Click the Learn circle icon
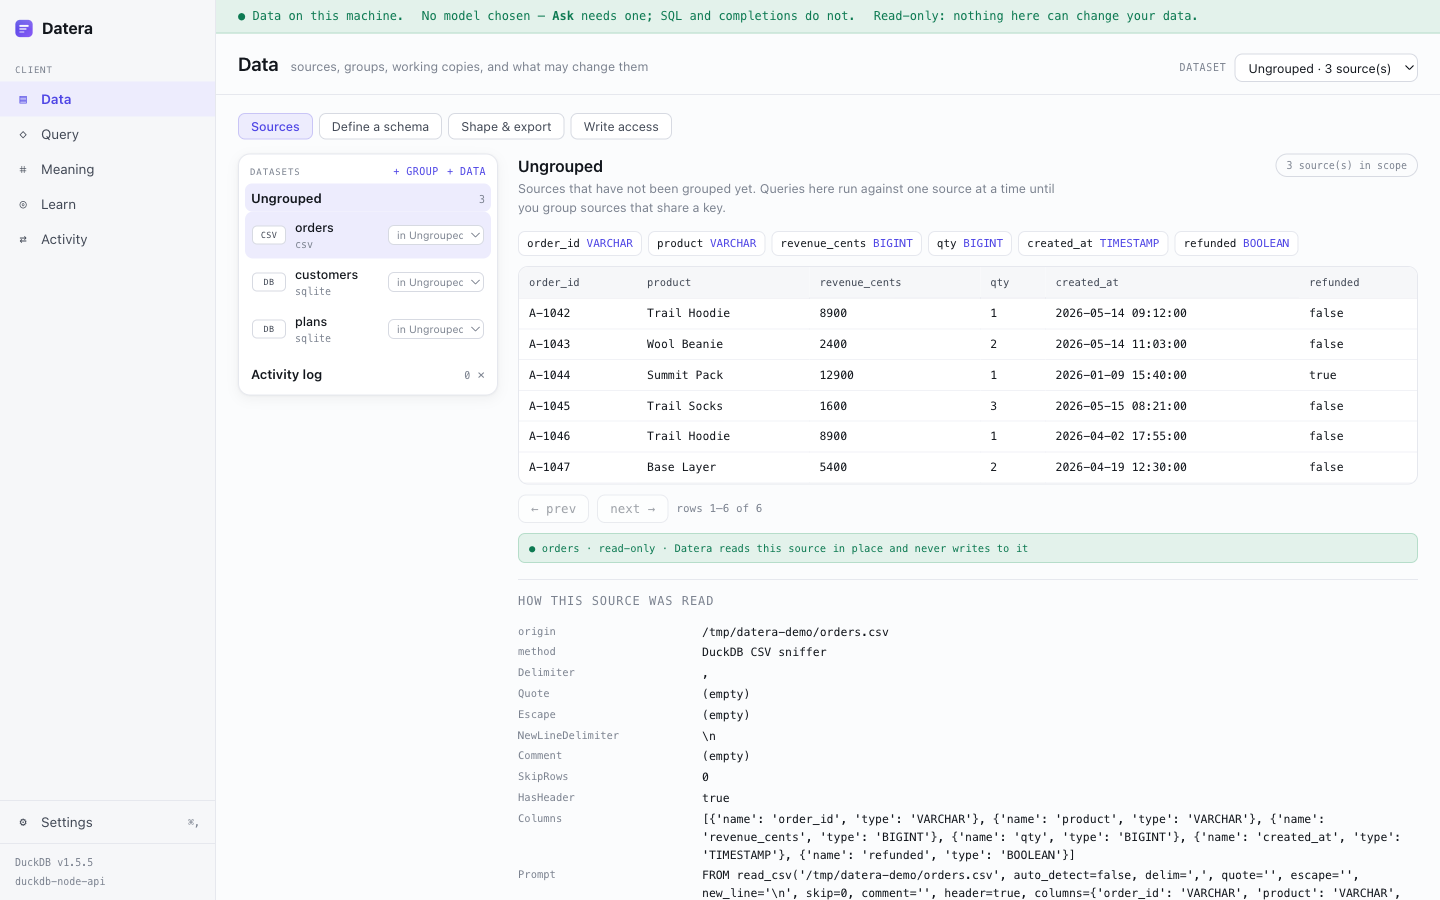Image resolution: width=1440 pixels, height=900 pixels. click(23, 204)
